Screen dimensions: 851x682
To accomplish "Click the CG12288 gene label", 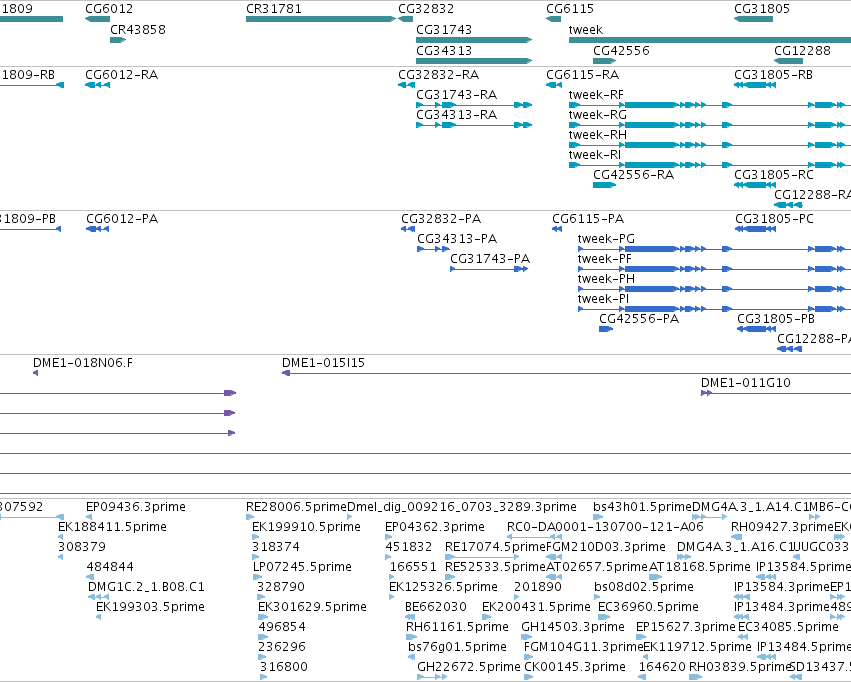I will (x=802, y=51).
